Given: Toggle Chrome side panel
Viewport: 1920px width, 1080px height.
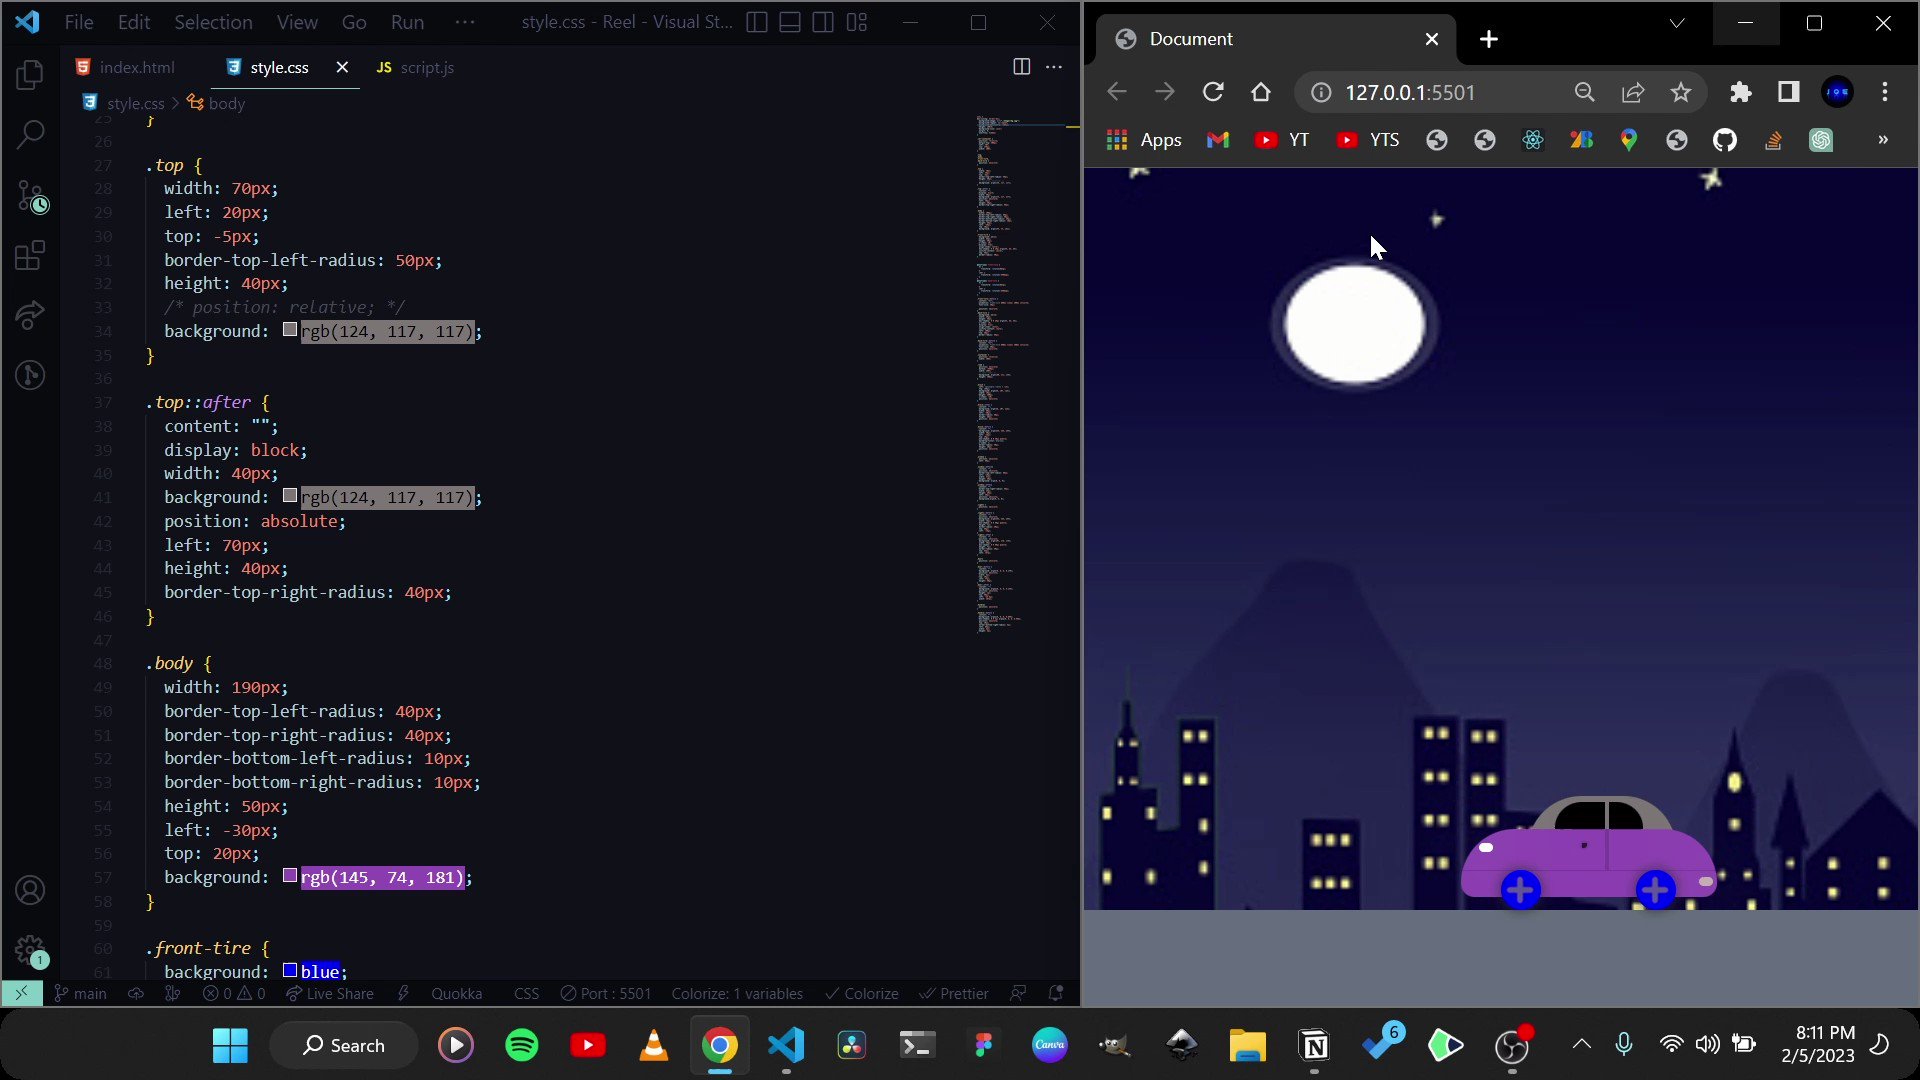Looking at the screenshot, I should (x=1789, y=92).
